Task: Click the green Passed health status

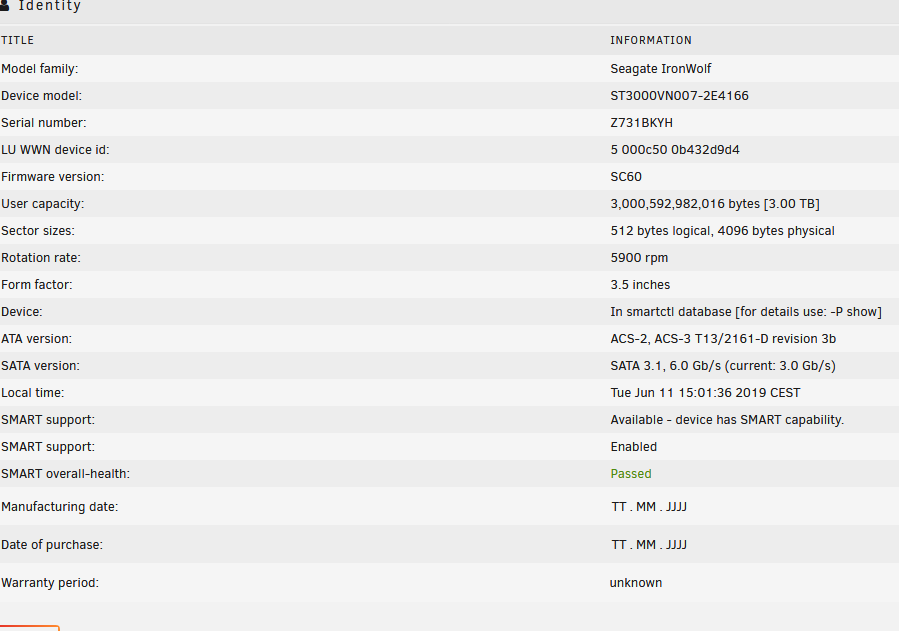Action: pos(631,473)
